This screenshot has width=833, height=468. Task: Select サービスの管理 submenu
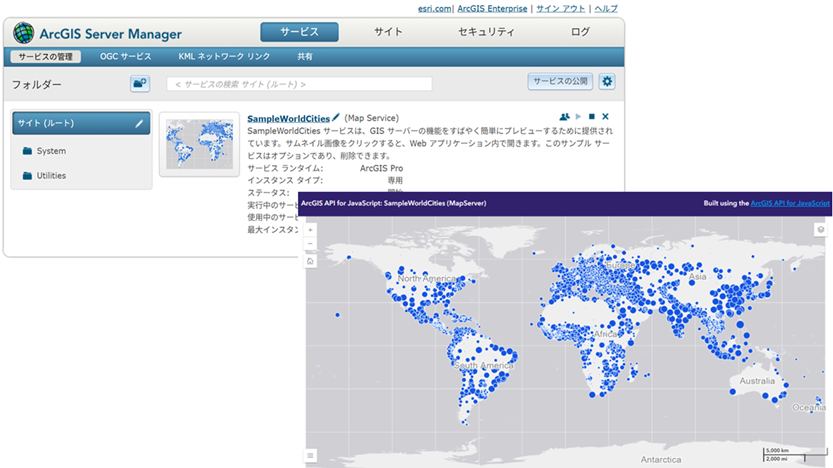[45, 56]
